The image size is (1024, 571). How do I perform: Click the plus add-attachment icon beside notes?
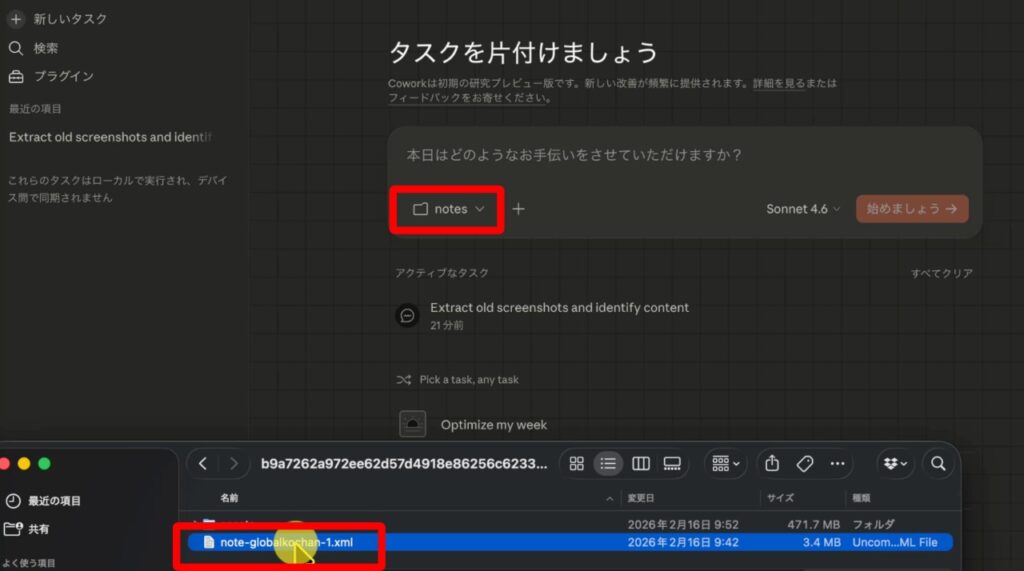click(x=519, y=209)
